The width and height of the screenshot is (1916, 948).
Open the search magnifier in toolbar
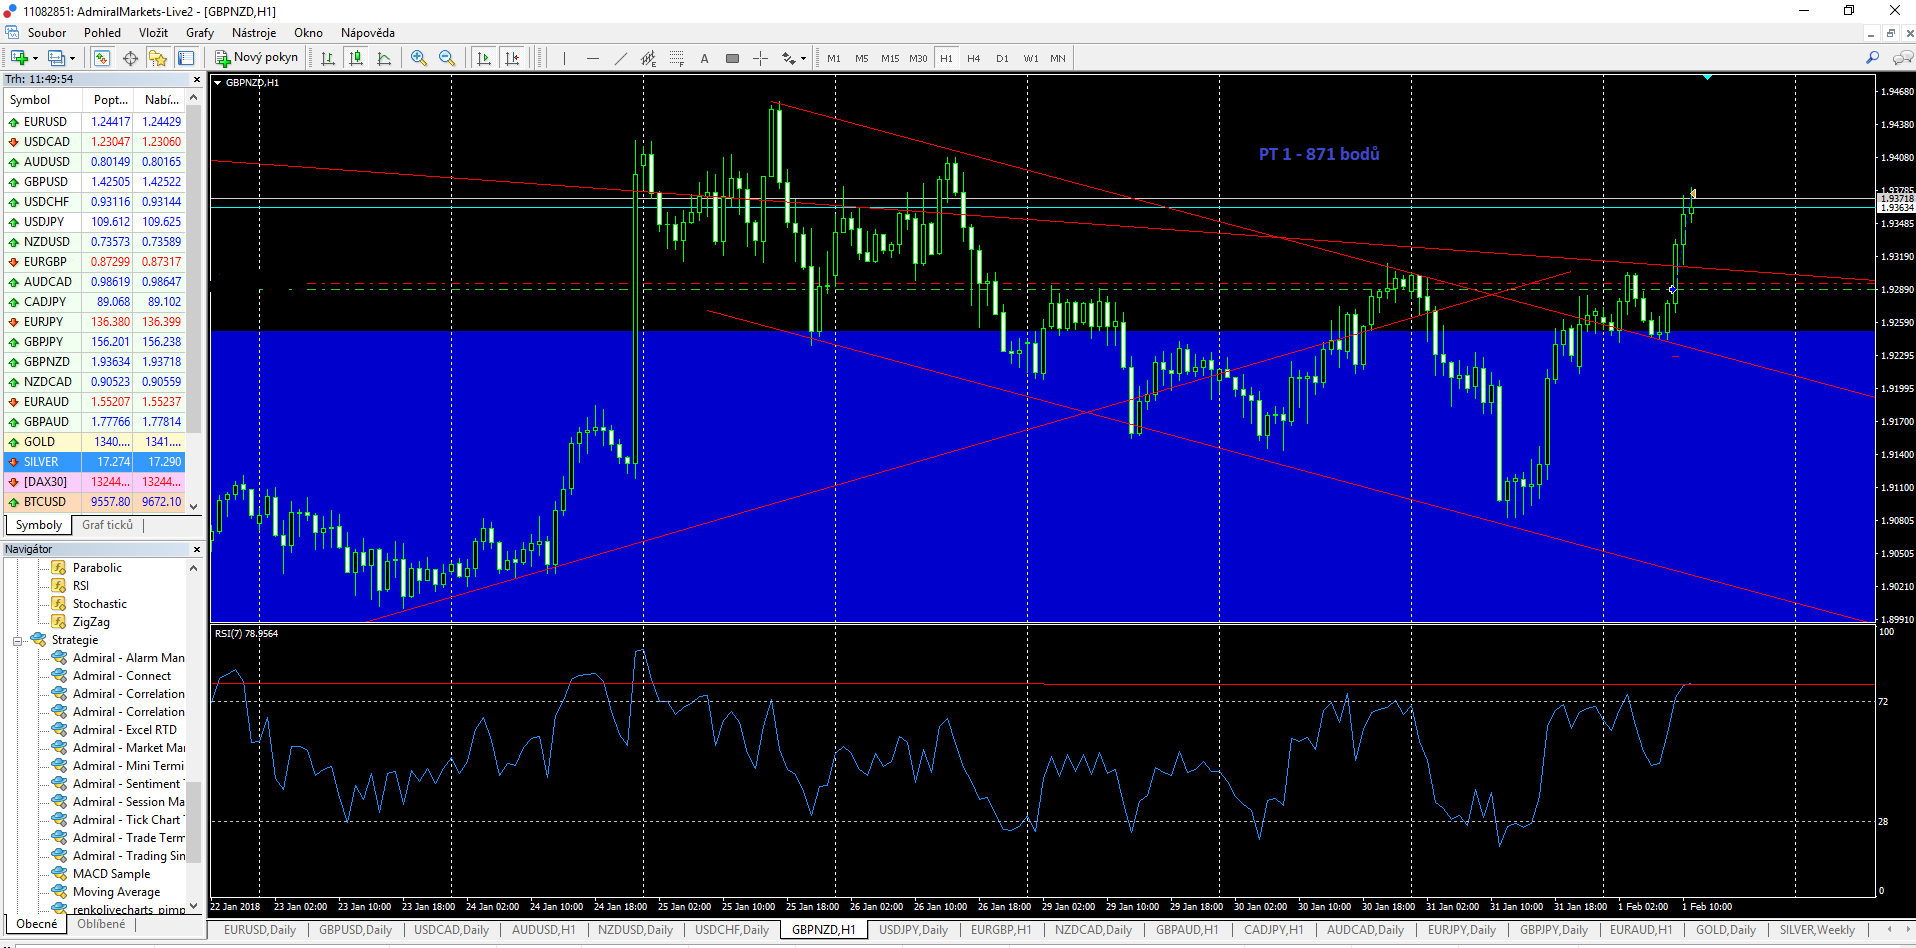point(1872,58)
